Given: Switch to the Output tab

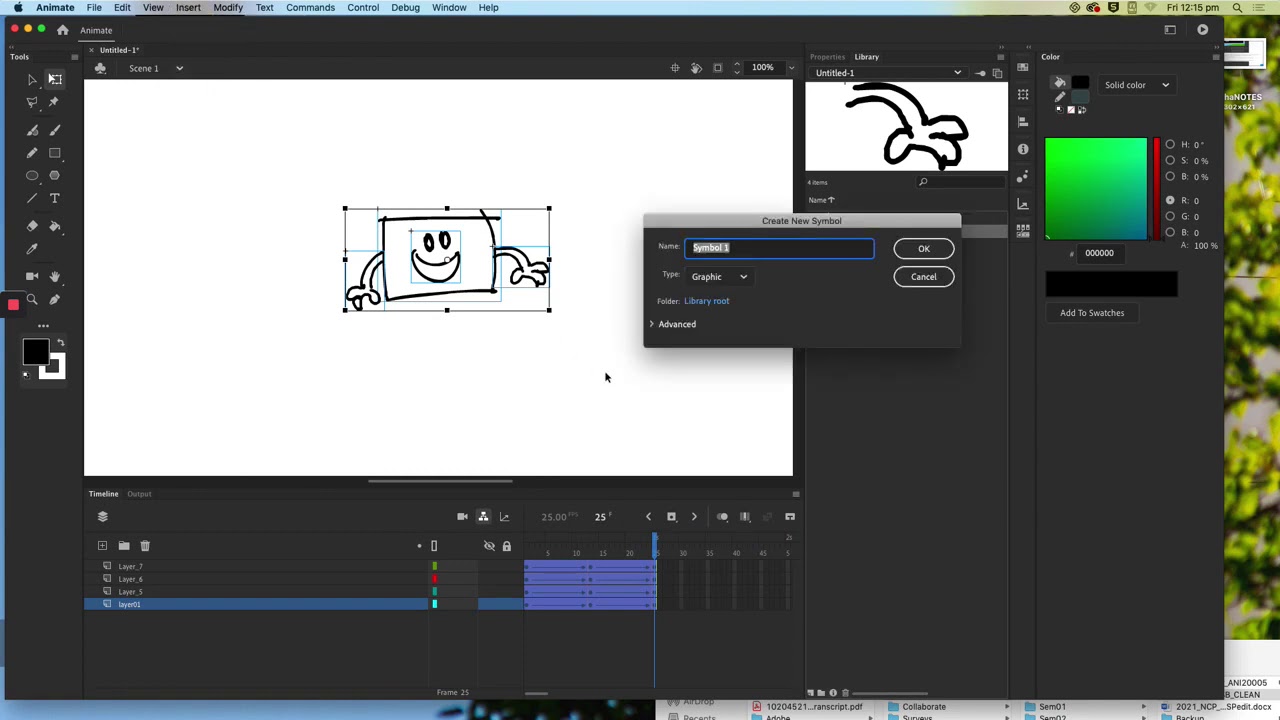Looking at the screenshot, I should pos(139,494).
